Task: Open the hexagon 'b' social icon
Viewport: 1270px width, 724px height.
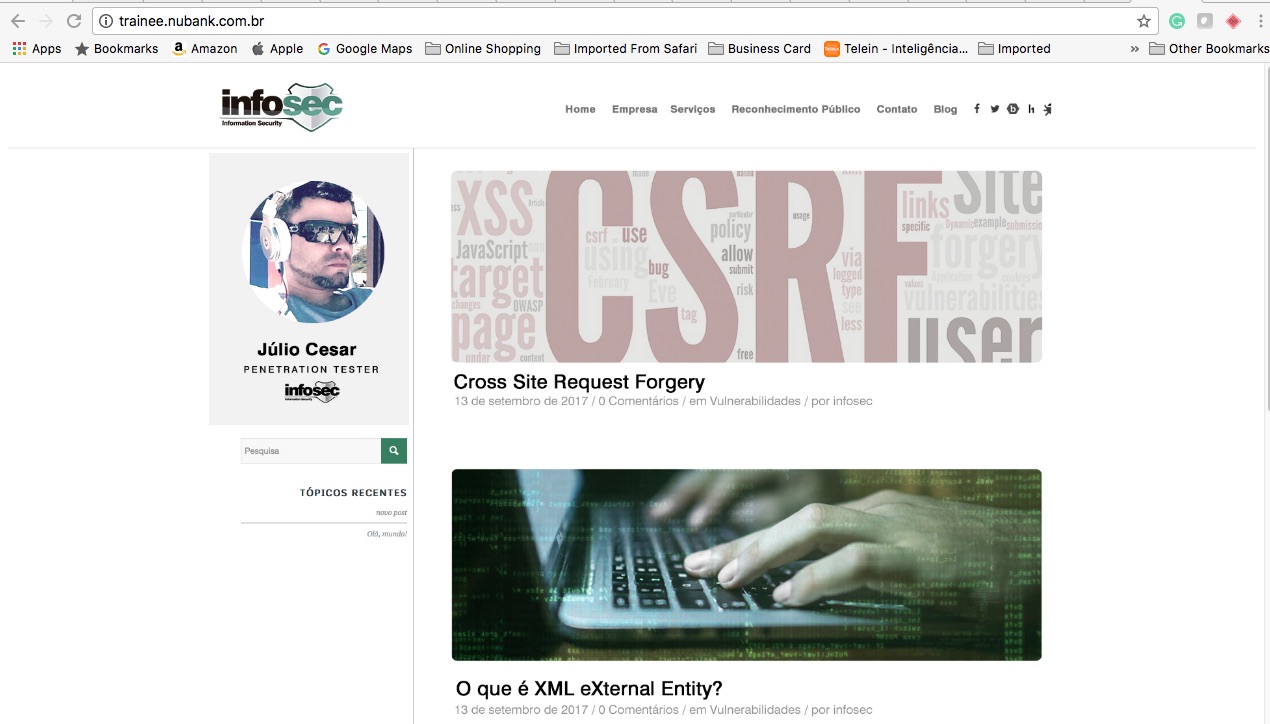Action: pos(1013,109)
